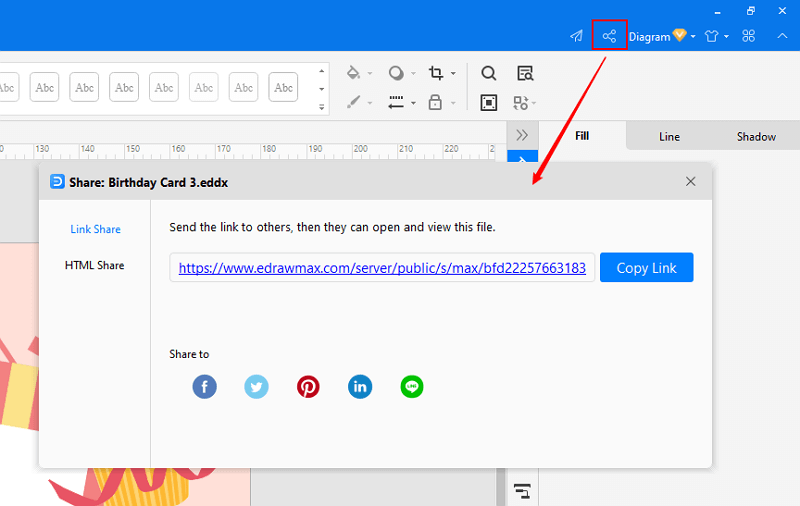Click the EdrawMax logo in dialog title
This screenshot has width=800, height=506.
[57, 182]
